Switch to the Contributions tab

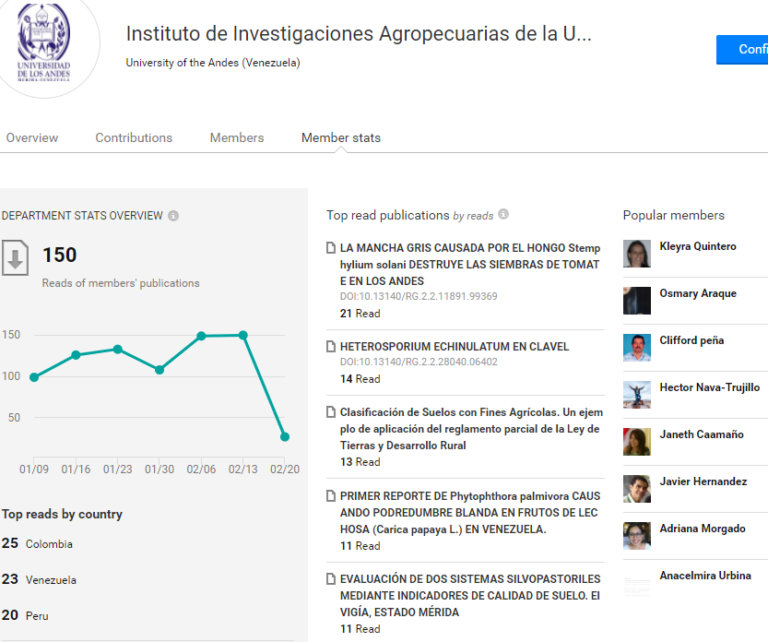(134, 138)
